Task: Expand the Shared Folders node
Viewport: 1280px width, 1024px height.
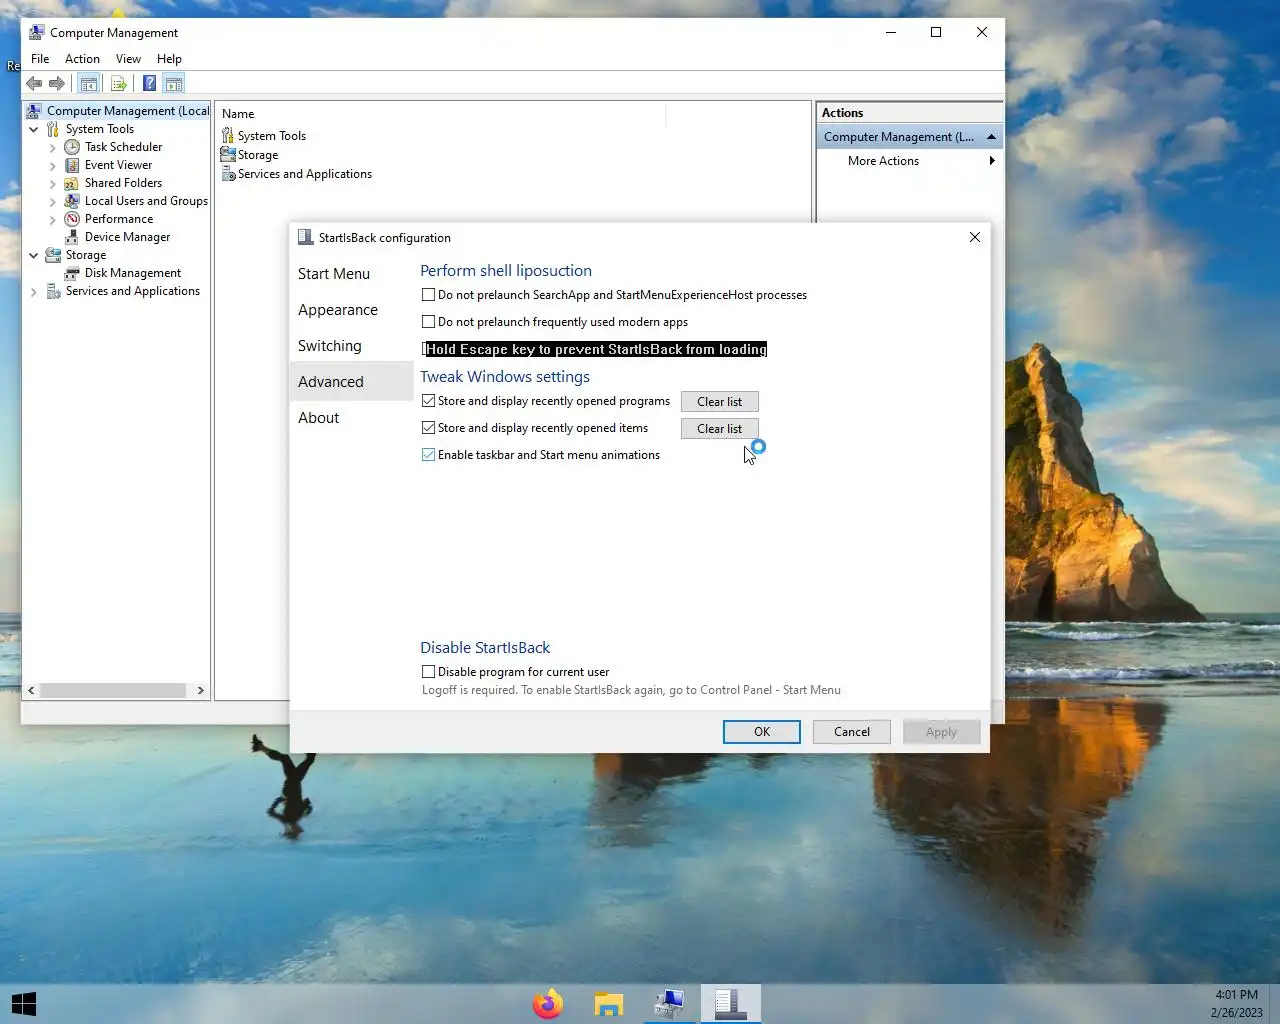Action: (53, 183)
